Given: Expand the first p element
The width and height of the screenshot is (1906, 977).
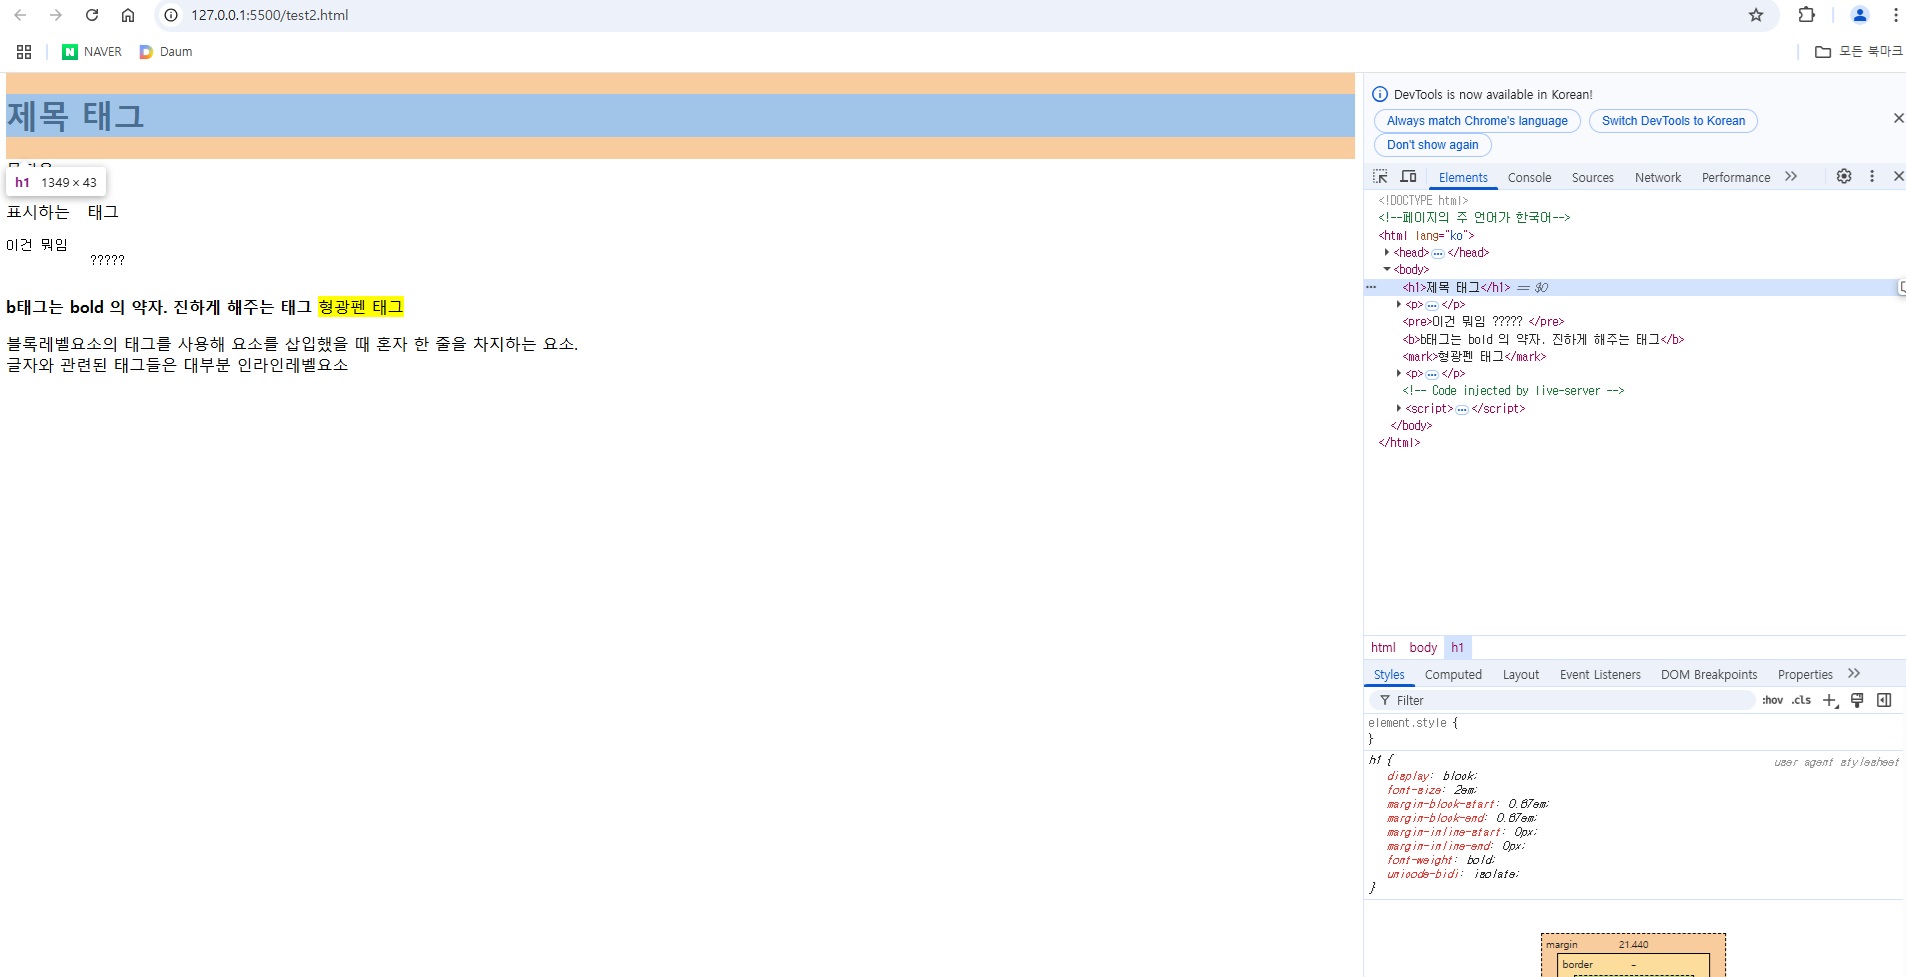Looking at the screenshot, I should click(x=1399, y=305).
